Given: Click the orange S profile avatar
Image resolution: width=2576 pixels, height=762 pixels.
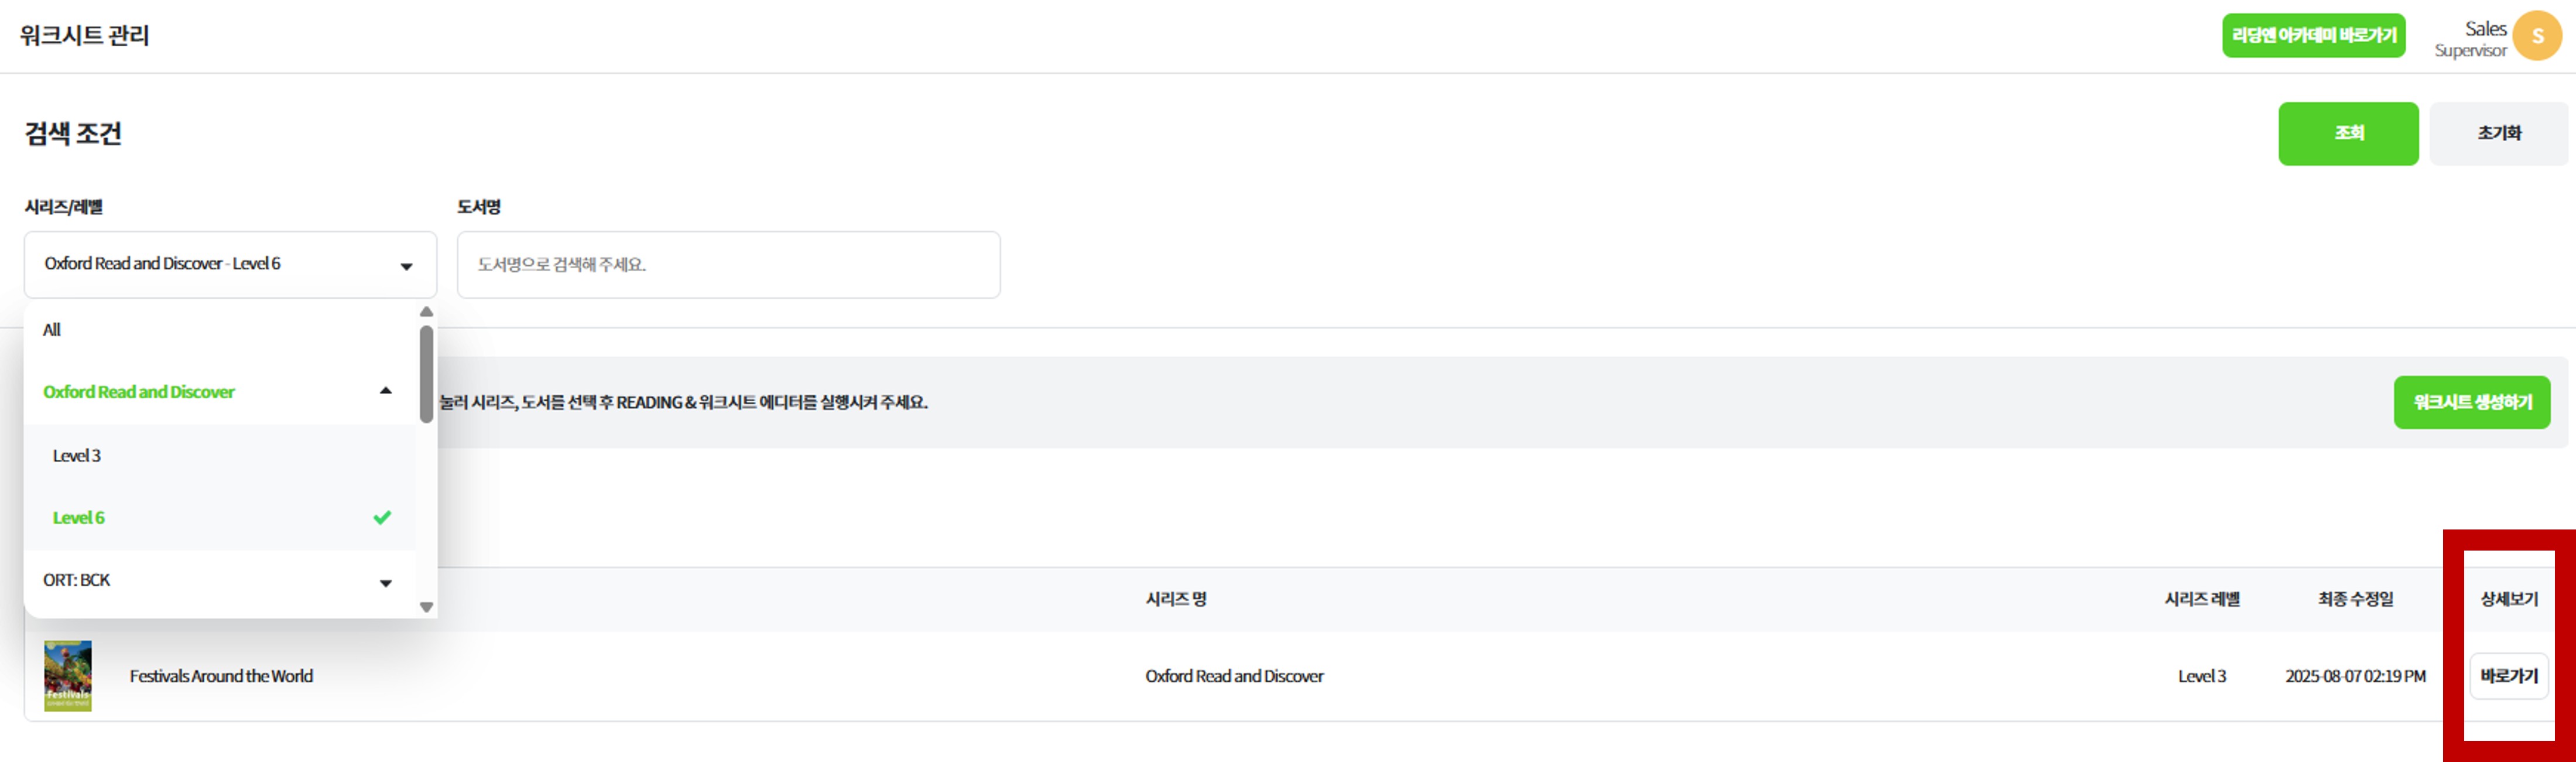Looking at the screenshot, I should point(2536,36).
